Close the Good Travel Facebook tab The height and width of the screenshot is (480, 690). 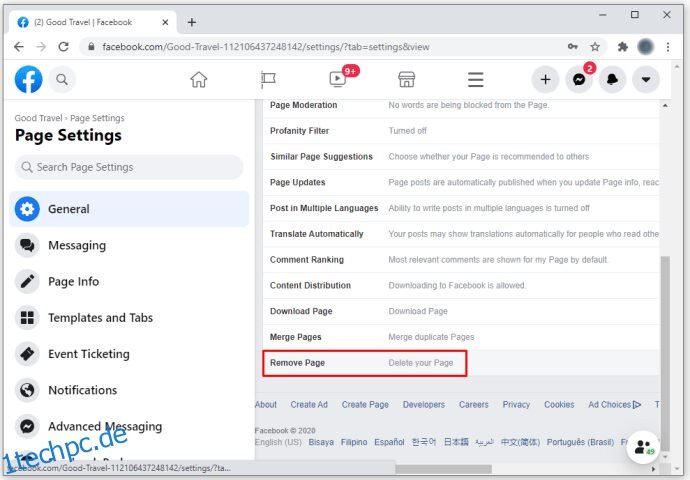coord(165,22)
